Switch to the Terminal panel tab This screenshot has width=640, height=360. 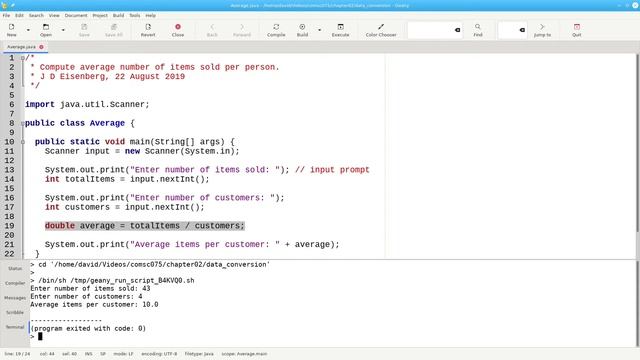(x=15, y=327)
